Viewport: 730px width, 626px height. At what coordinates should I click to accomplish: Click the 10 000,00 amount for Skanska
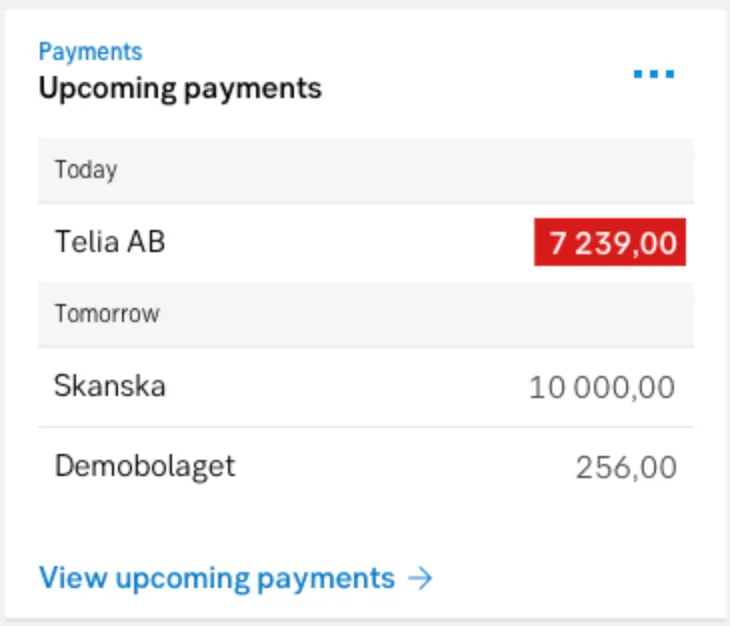602,387
